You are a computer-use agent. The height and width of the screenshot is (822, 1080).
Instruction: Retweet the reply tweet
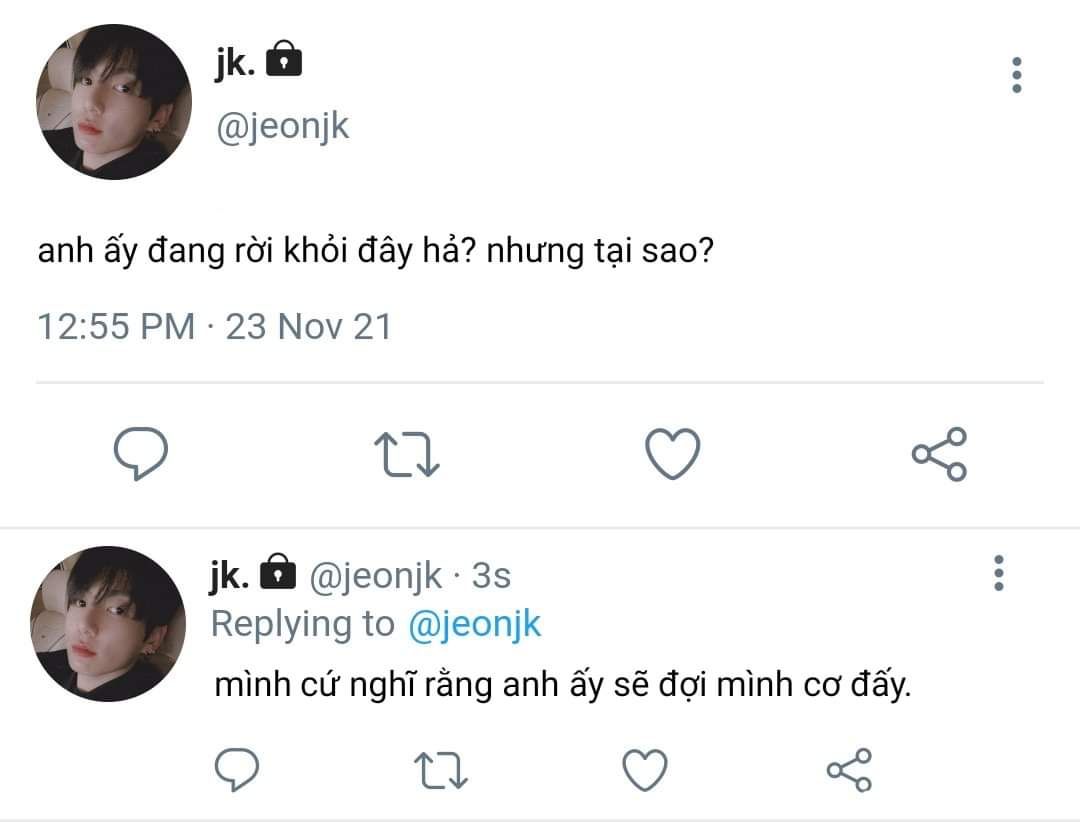coord(441,770)
